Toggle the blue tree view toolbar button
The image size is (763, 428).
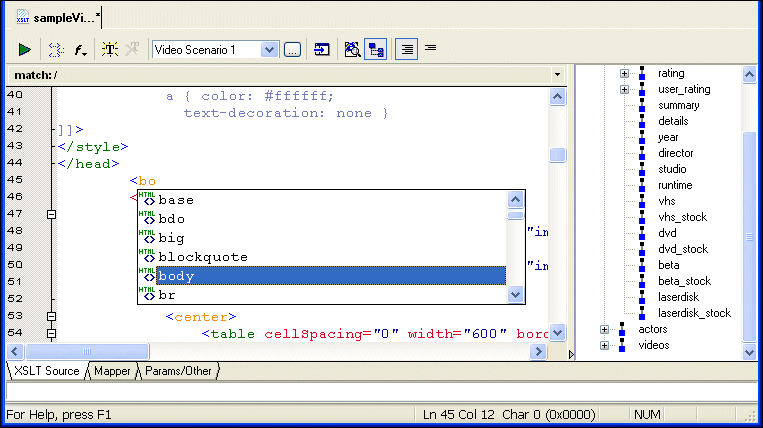(x=376, y=49)
